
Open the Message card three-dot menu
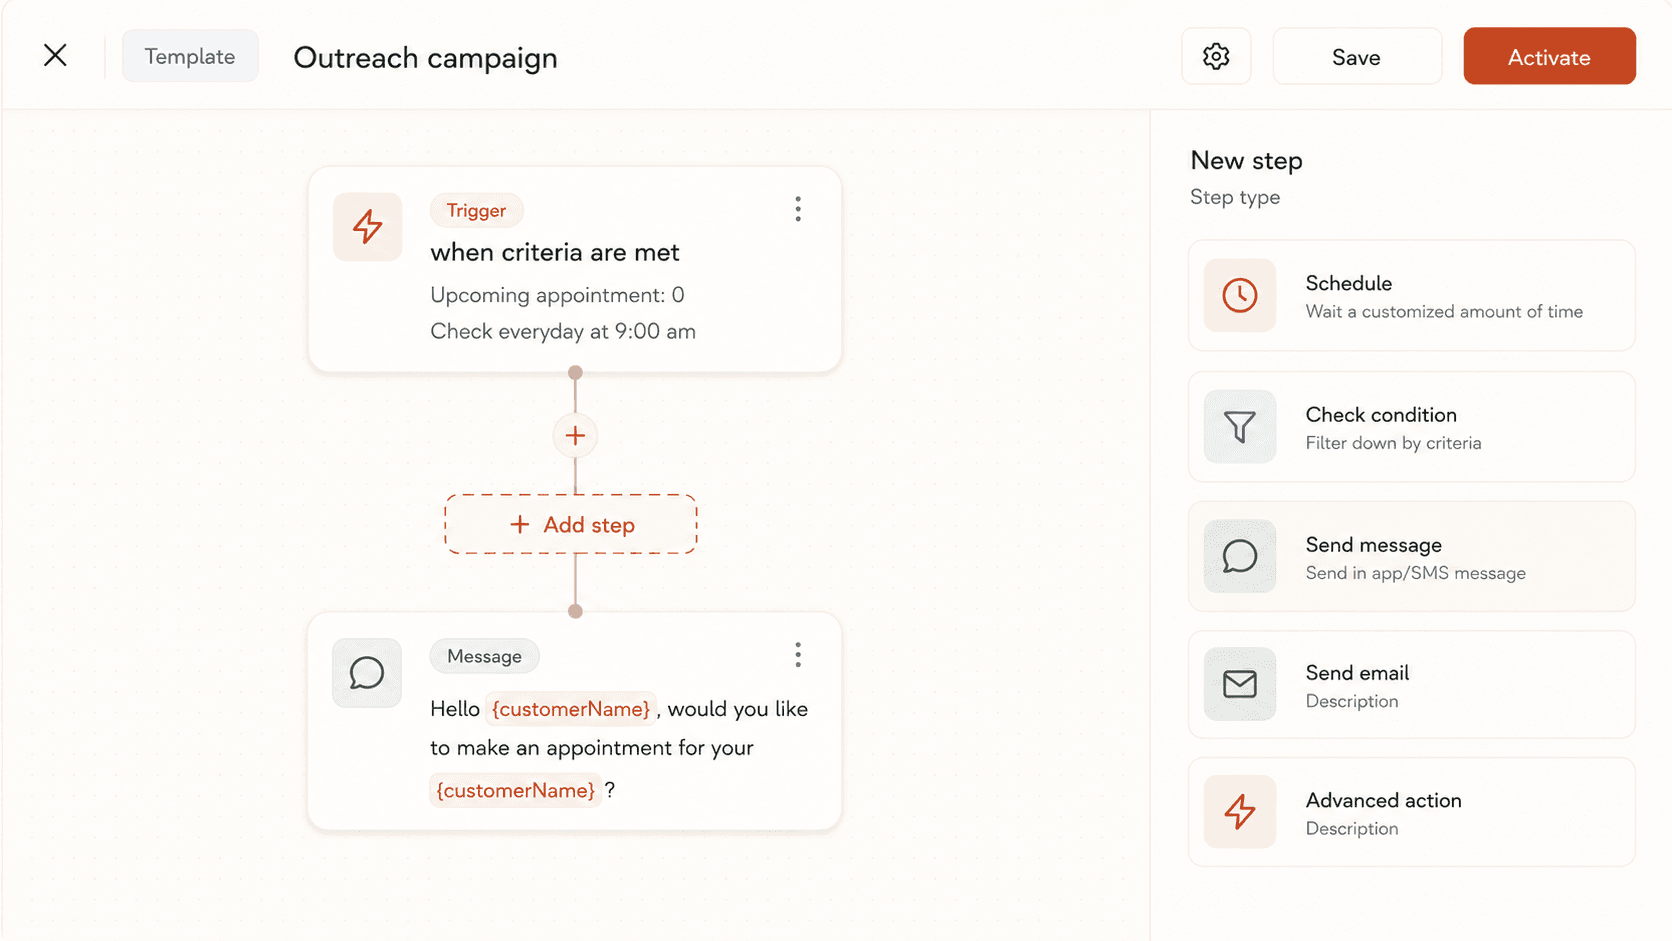click(798, 655)
